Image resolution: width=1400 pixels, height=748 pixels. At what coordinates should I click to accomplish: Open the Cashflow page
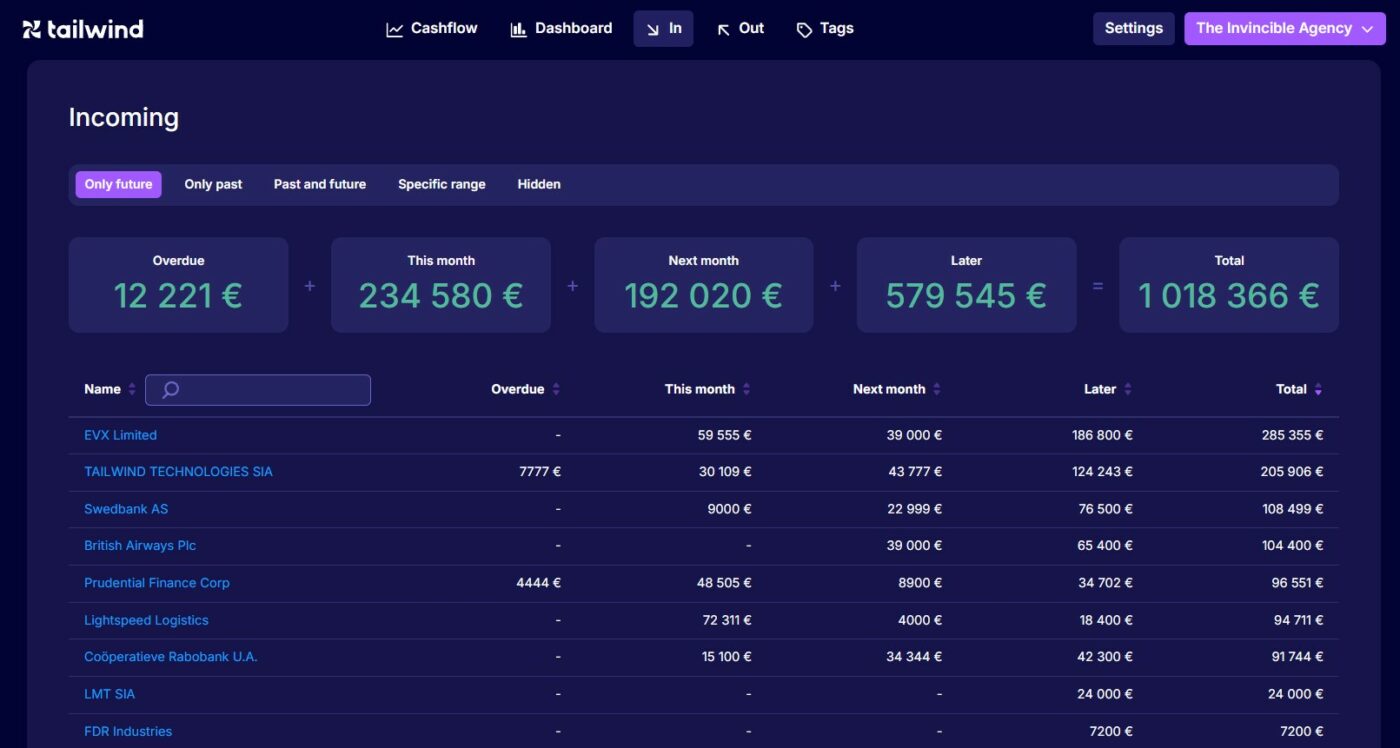pyautogui.click(x=432, y=29)
